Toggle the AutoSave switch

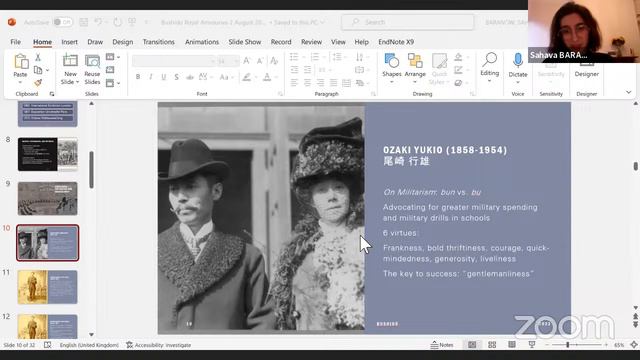coord(63,22)
